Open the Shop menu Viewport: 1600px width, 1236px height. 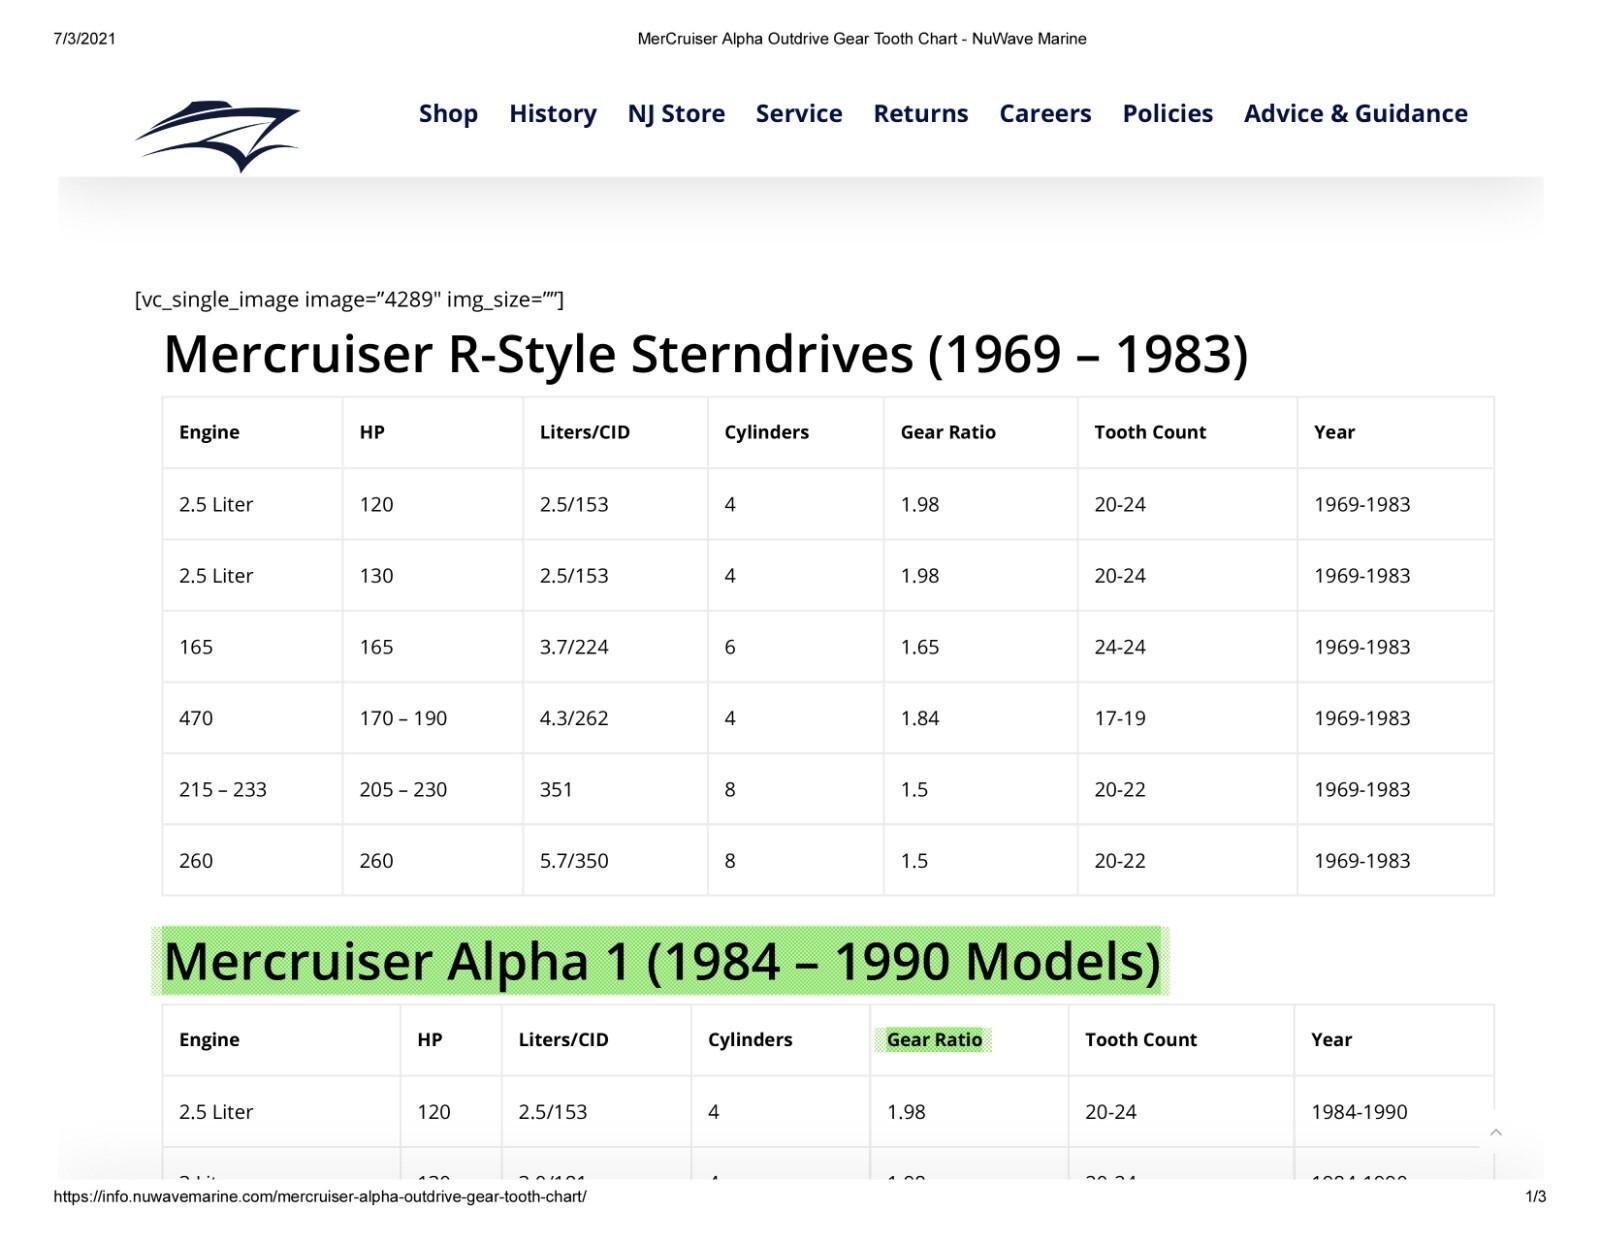point(447,114)
